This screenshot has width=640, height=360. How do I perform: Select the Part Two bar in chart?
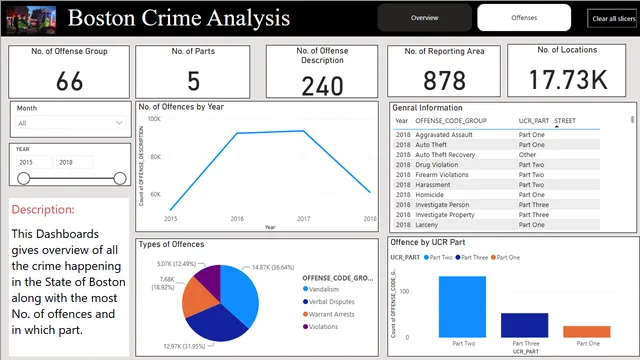[462, 307]
